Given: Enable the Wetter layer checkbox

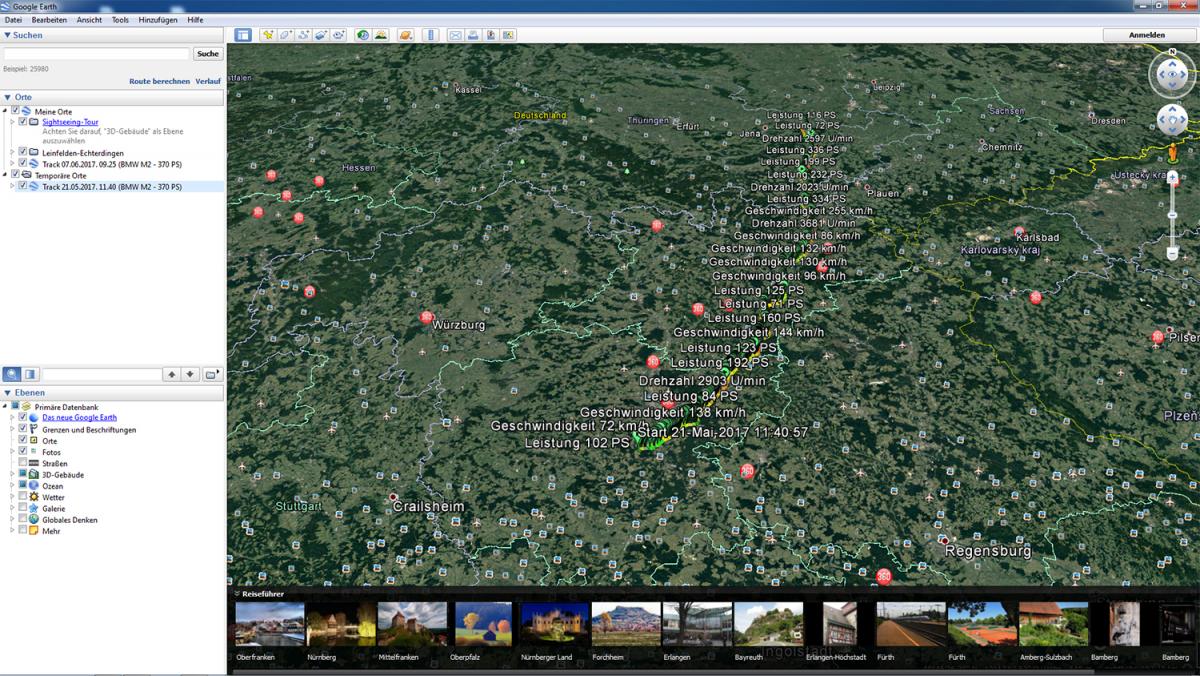Looking at the screenshot, I should coord(23,497).
